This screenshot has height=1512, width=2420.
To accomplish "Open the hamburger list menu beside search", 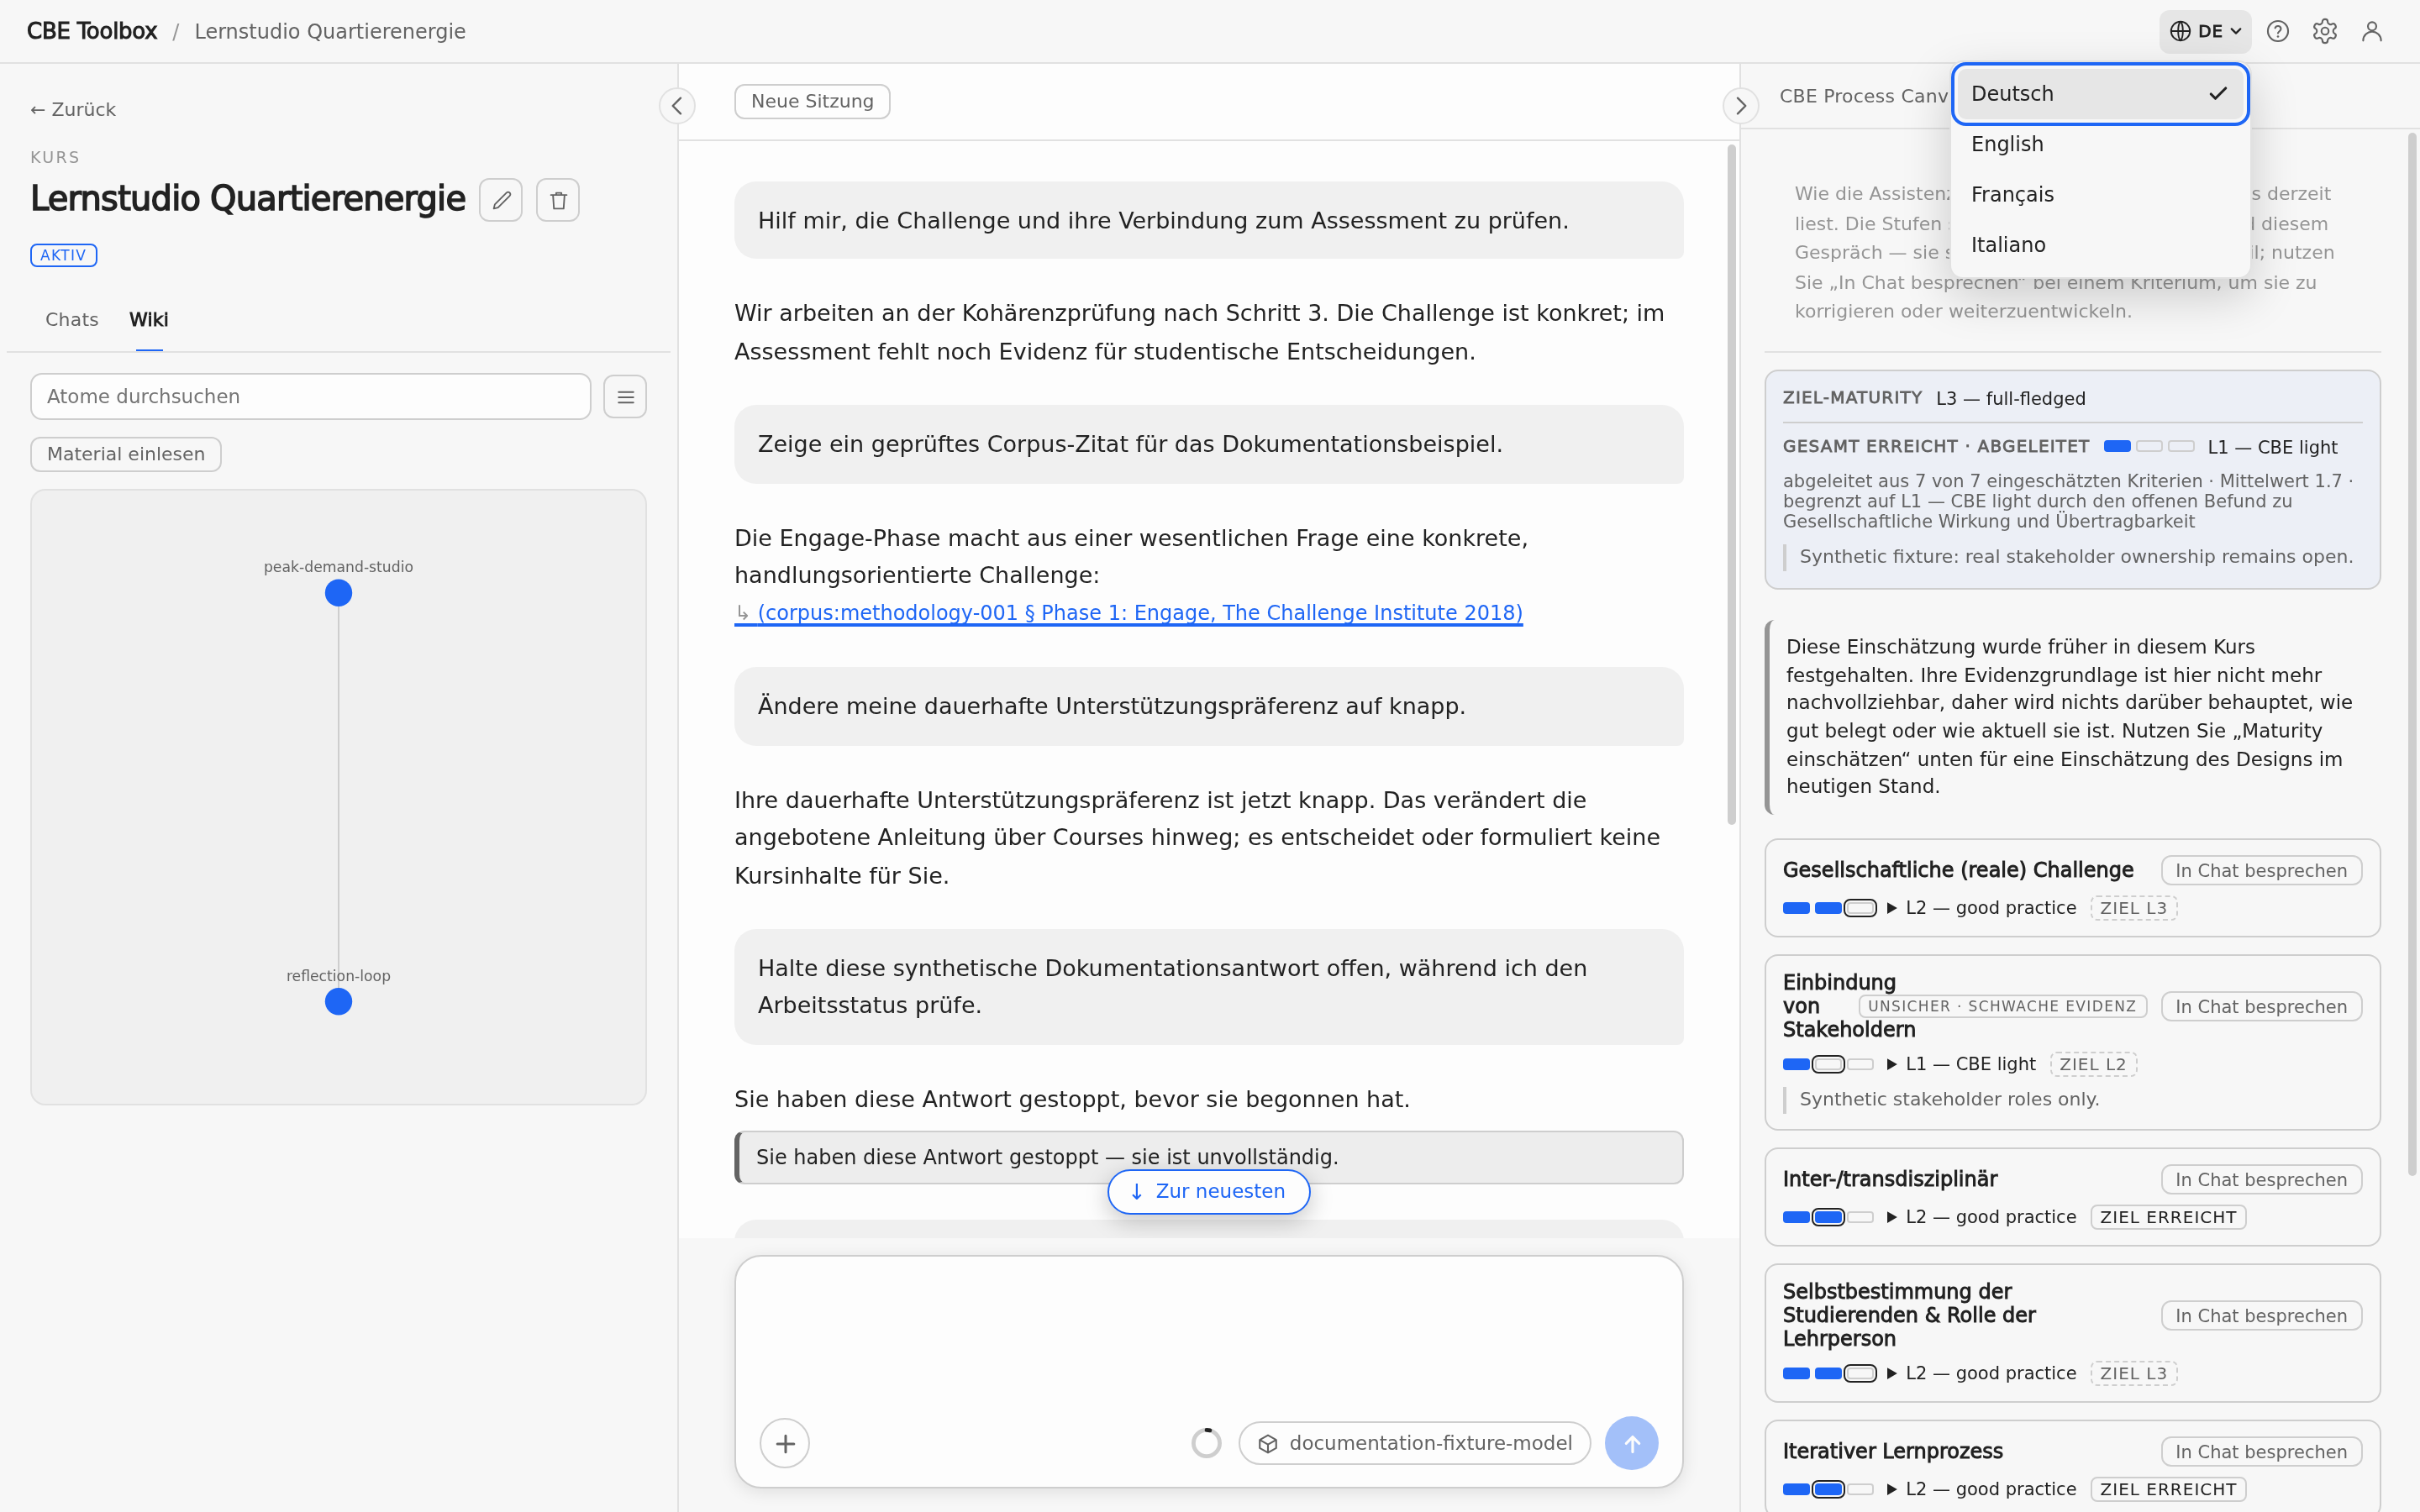I will 625,397.
